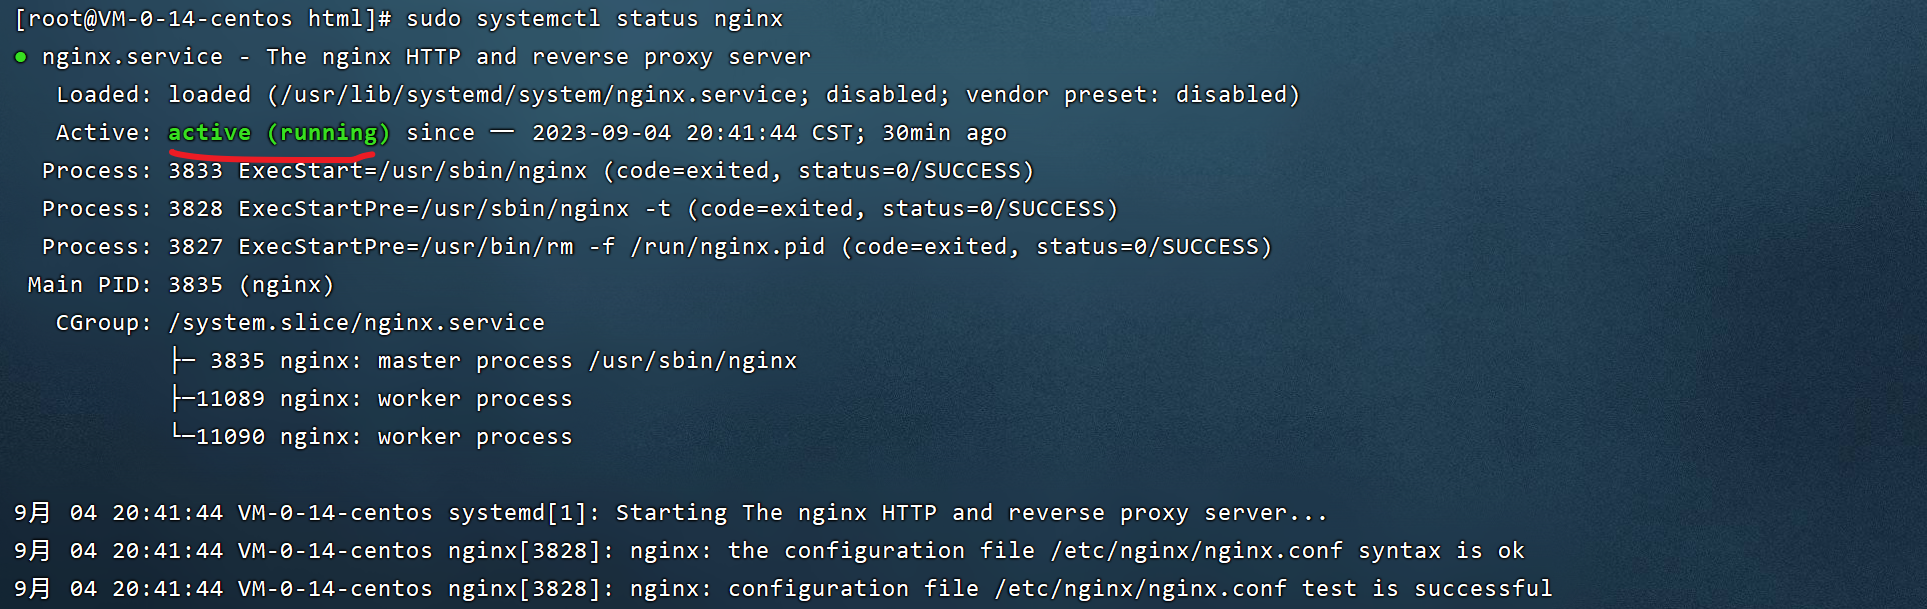Click the command 'sudo systemctl status nginx'
Viewport: 1927px width, 609px height.
[x=595, y=19]
